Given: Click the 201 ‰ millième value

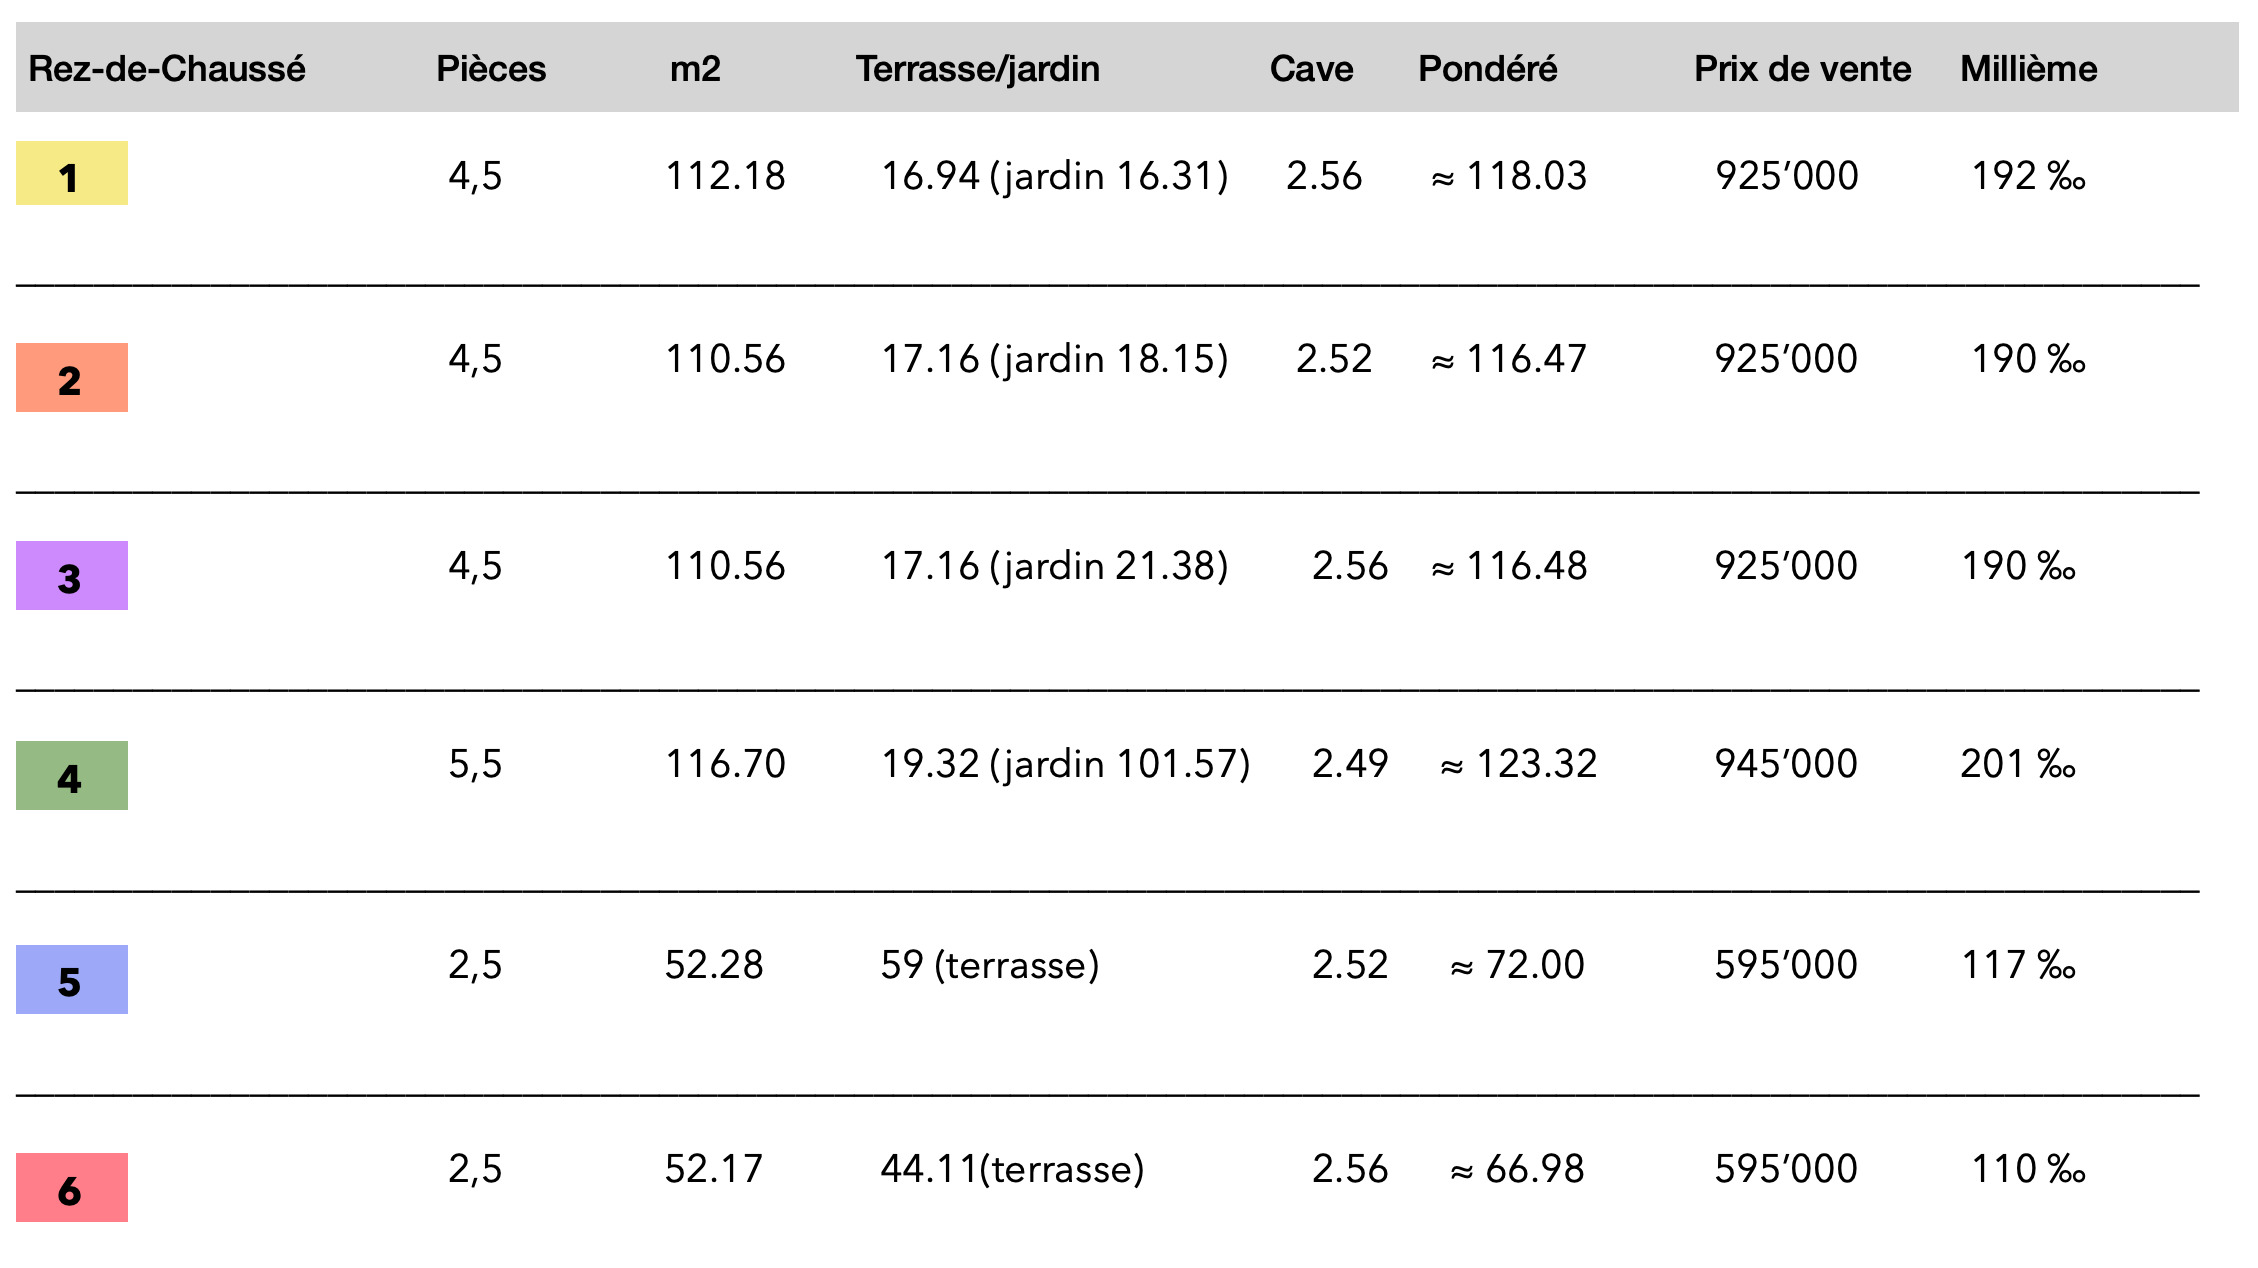Looking at the screenshot, I should (2018, 764).
